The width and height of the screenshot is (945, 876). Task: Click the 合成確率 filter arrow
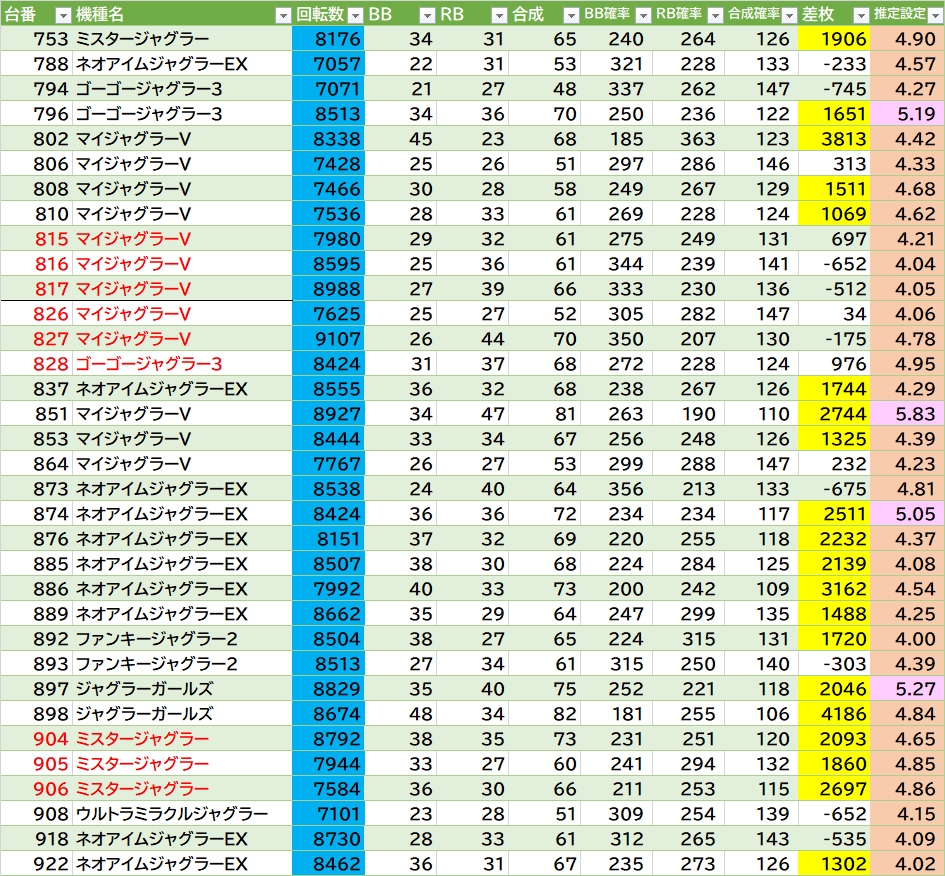787,15
